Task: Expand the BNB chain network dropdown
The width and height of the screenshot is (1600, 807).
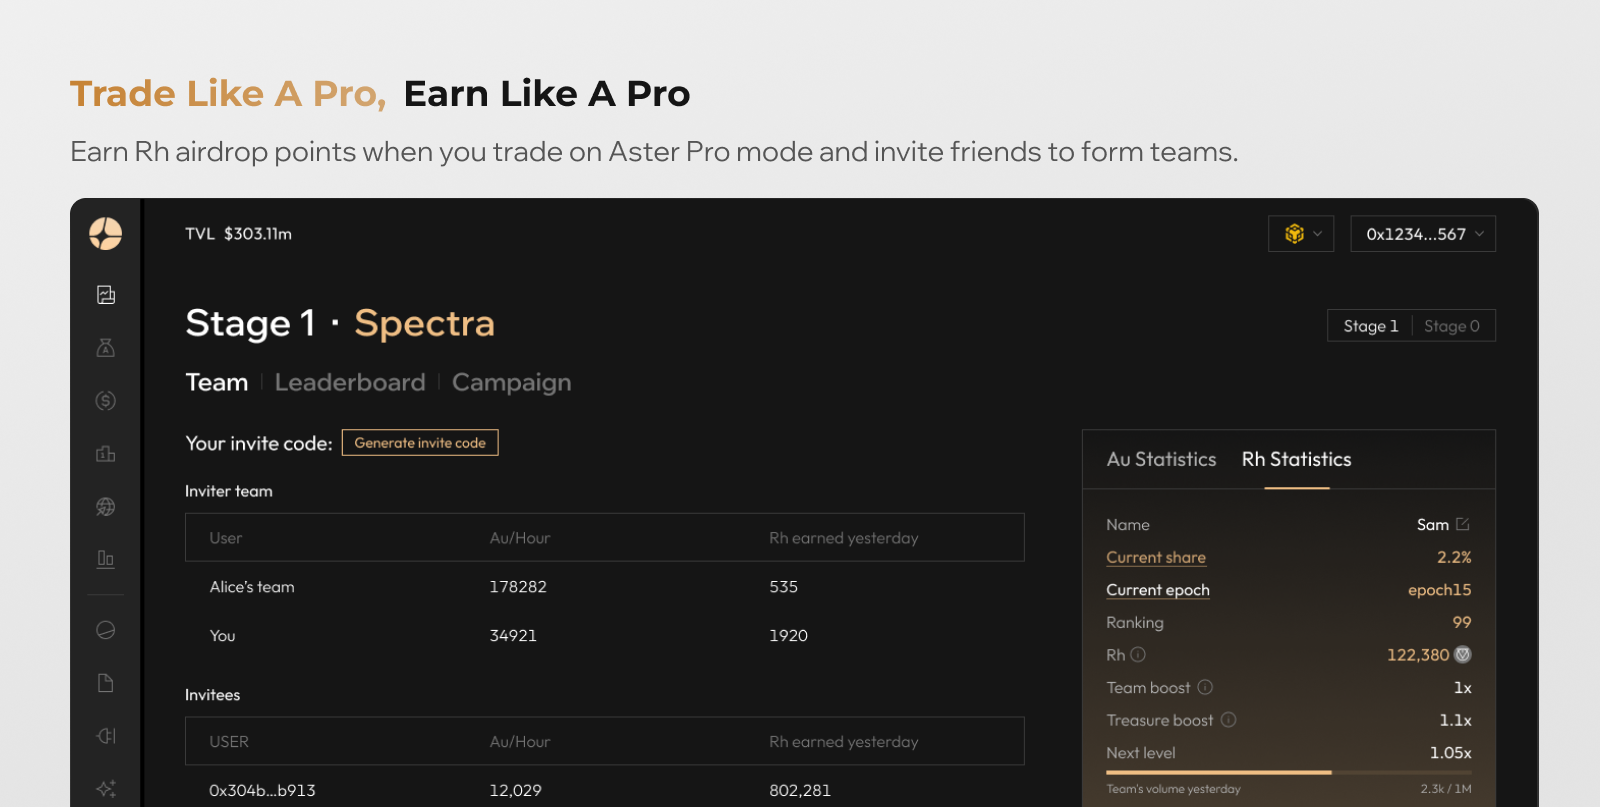Action: click(1301, 234)
